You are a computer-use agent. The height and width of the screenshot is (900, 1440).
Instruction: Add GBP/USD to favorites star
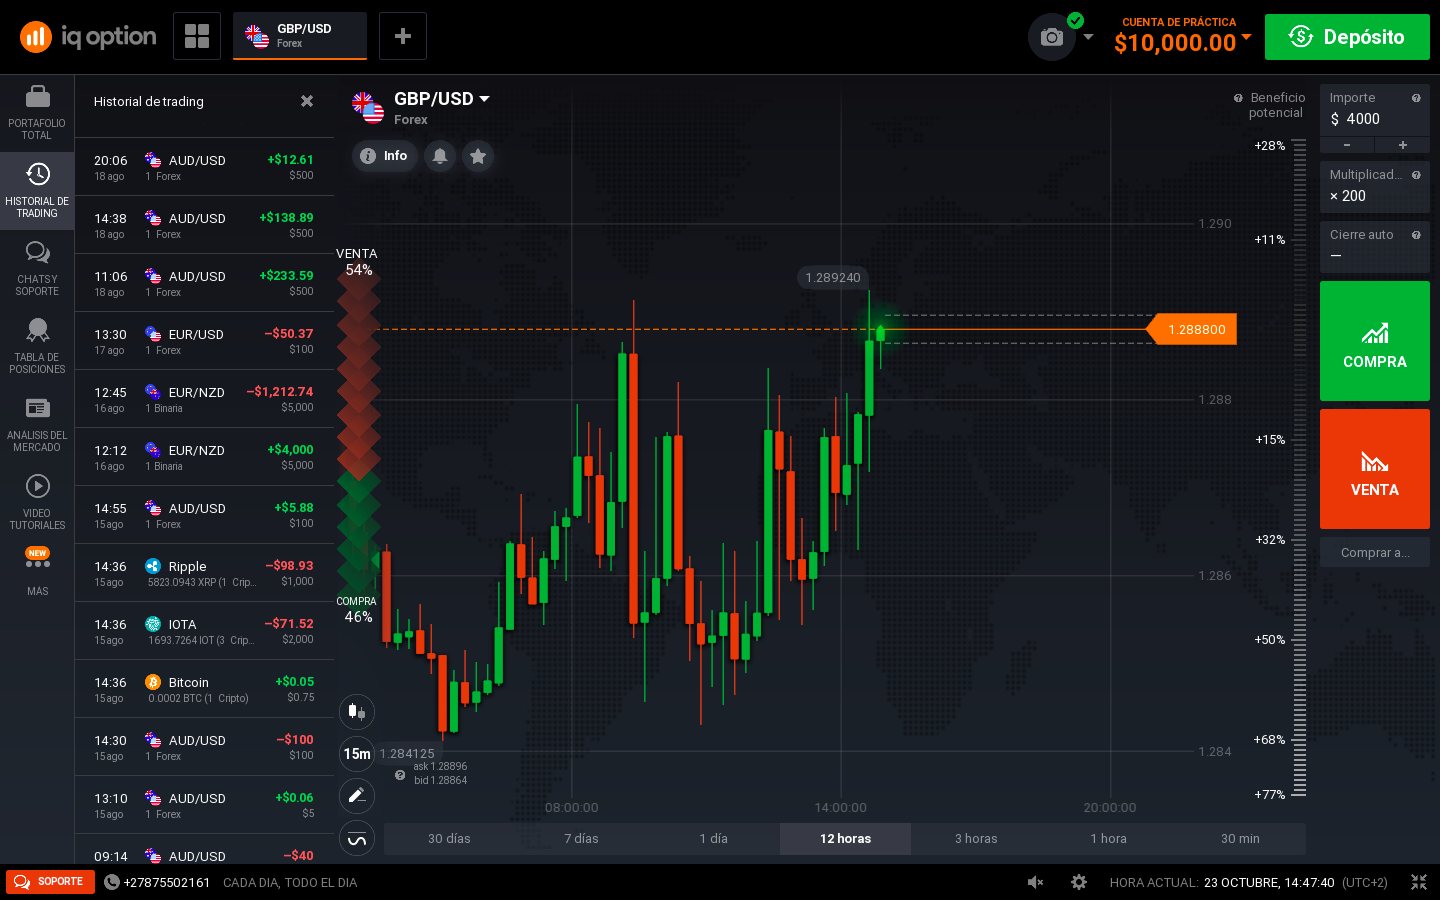478,156
